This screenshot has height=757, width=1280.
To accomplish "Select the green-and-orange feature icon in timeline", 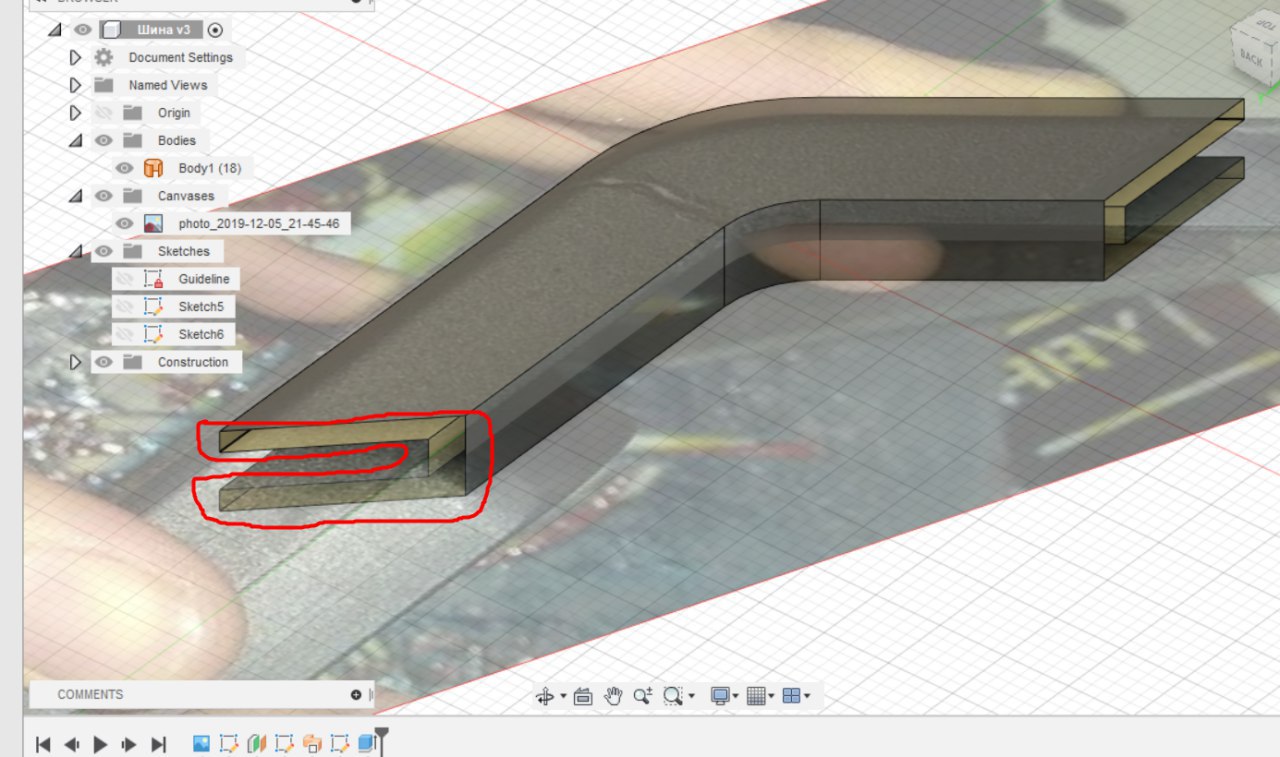I will (257, 744).
